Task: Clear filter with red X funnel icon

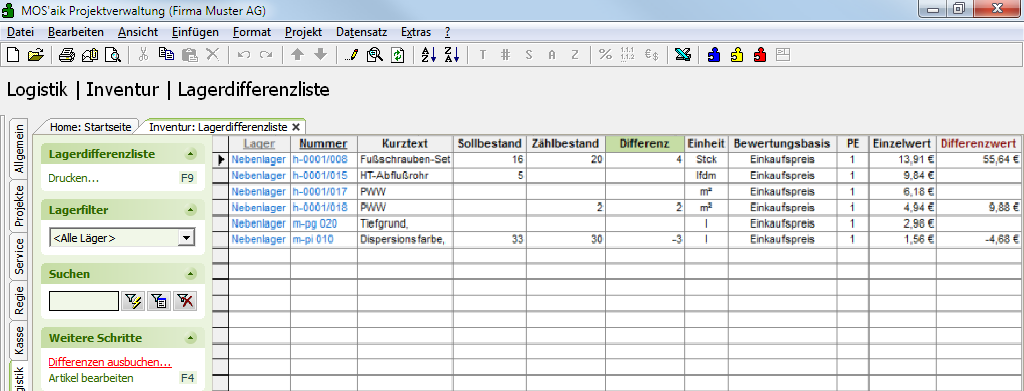Action: (185, 301)
